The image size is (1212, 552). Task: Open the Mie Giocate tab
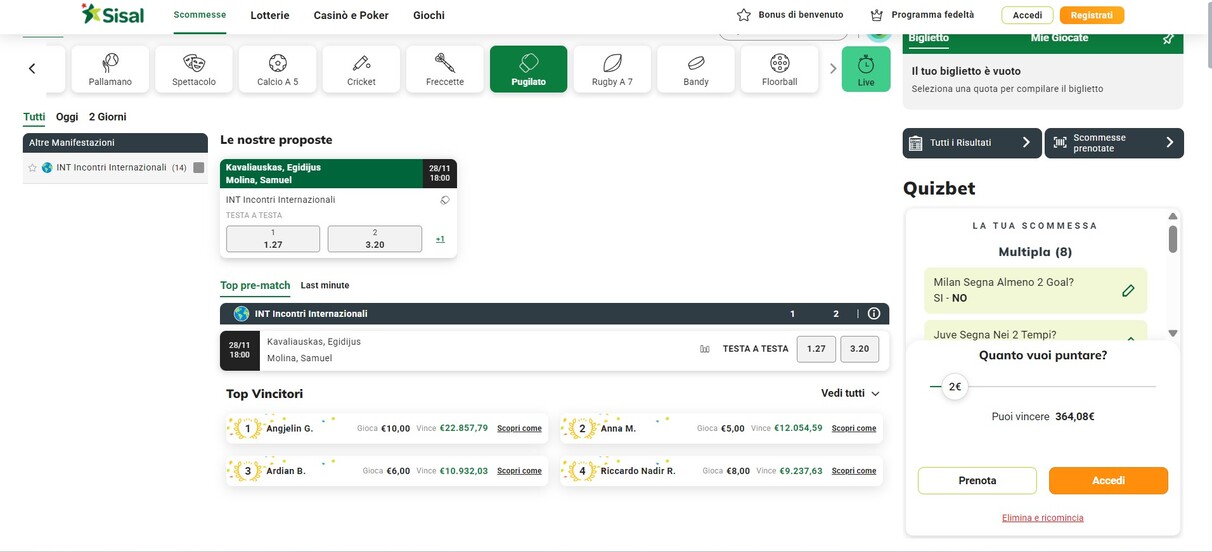coord(1059,38)
